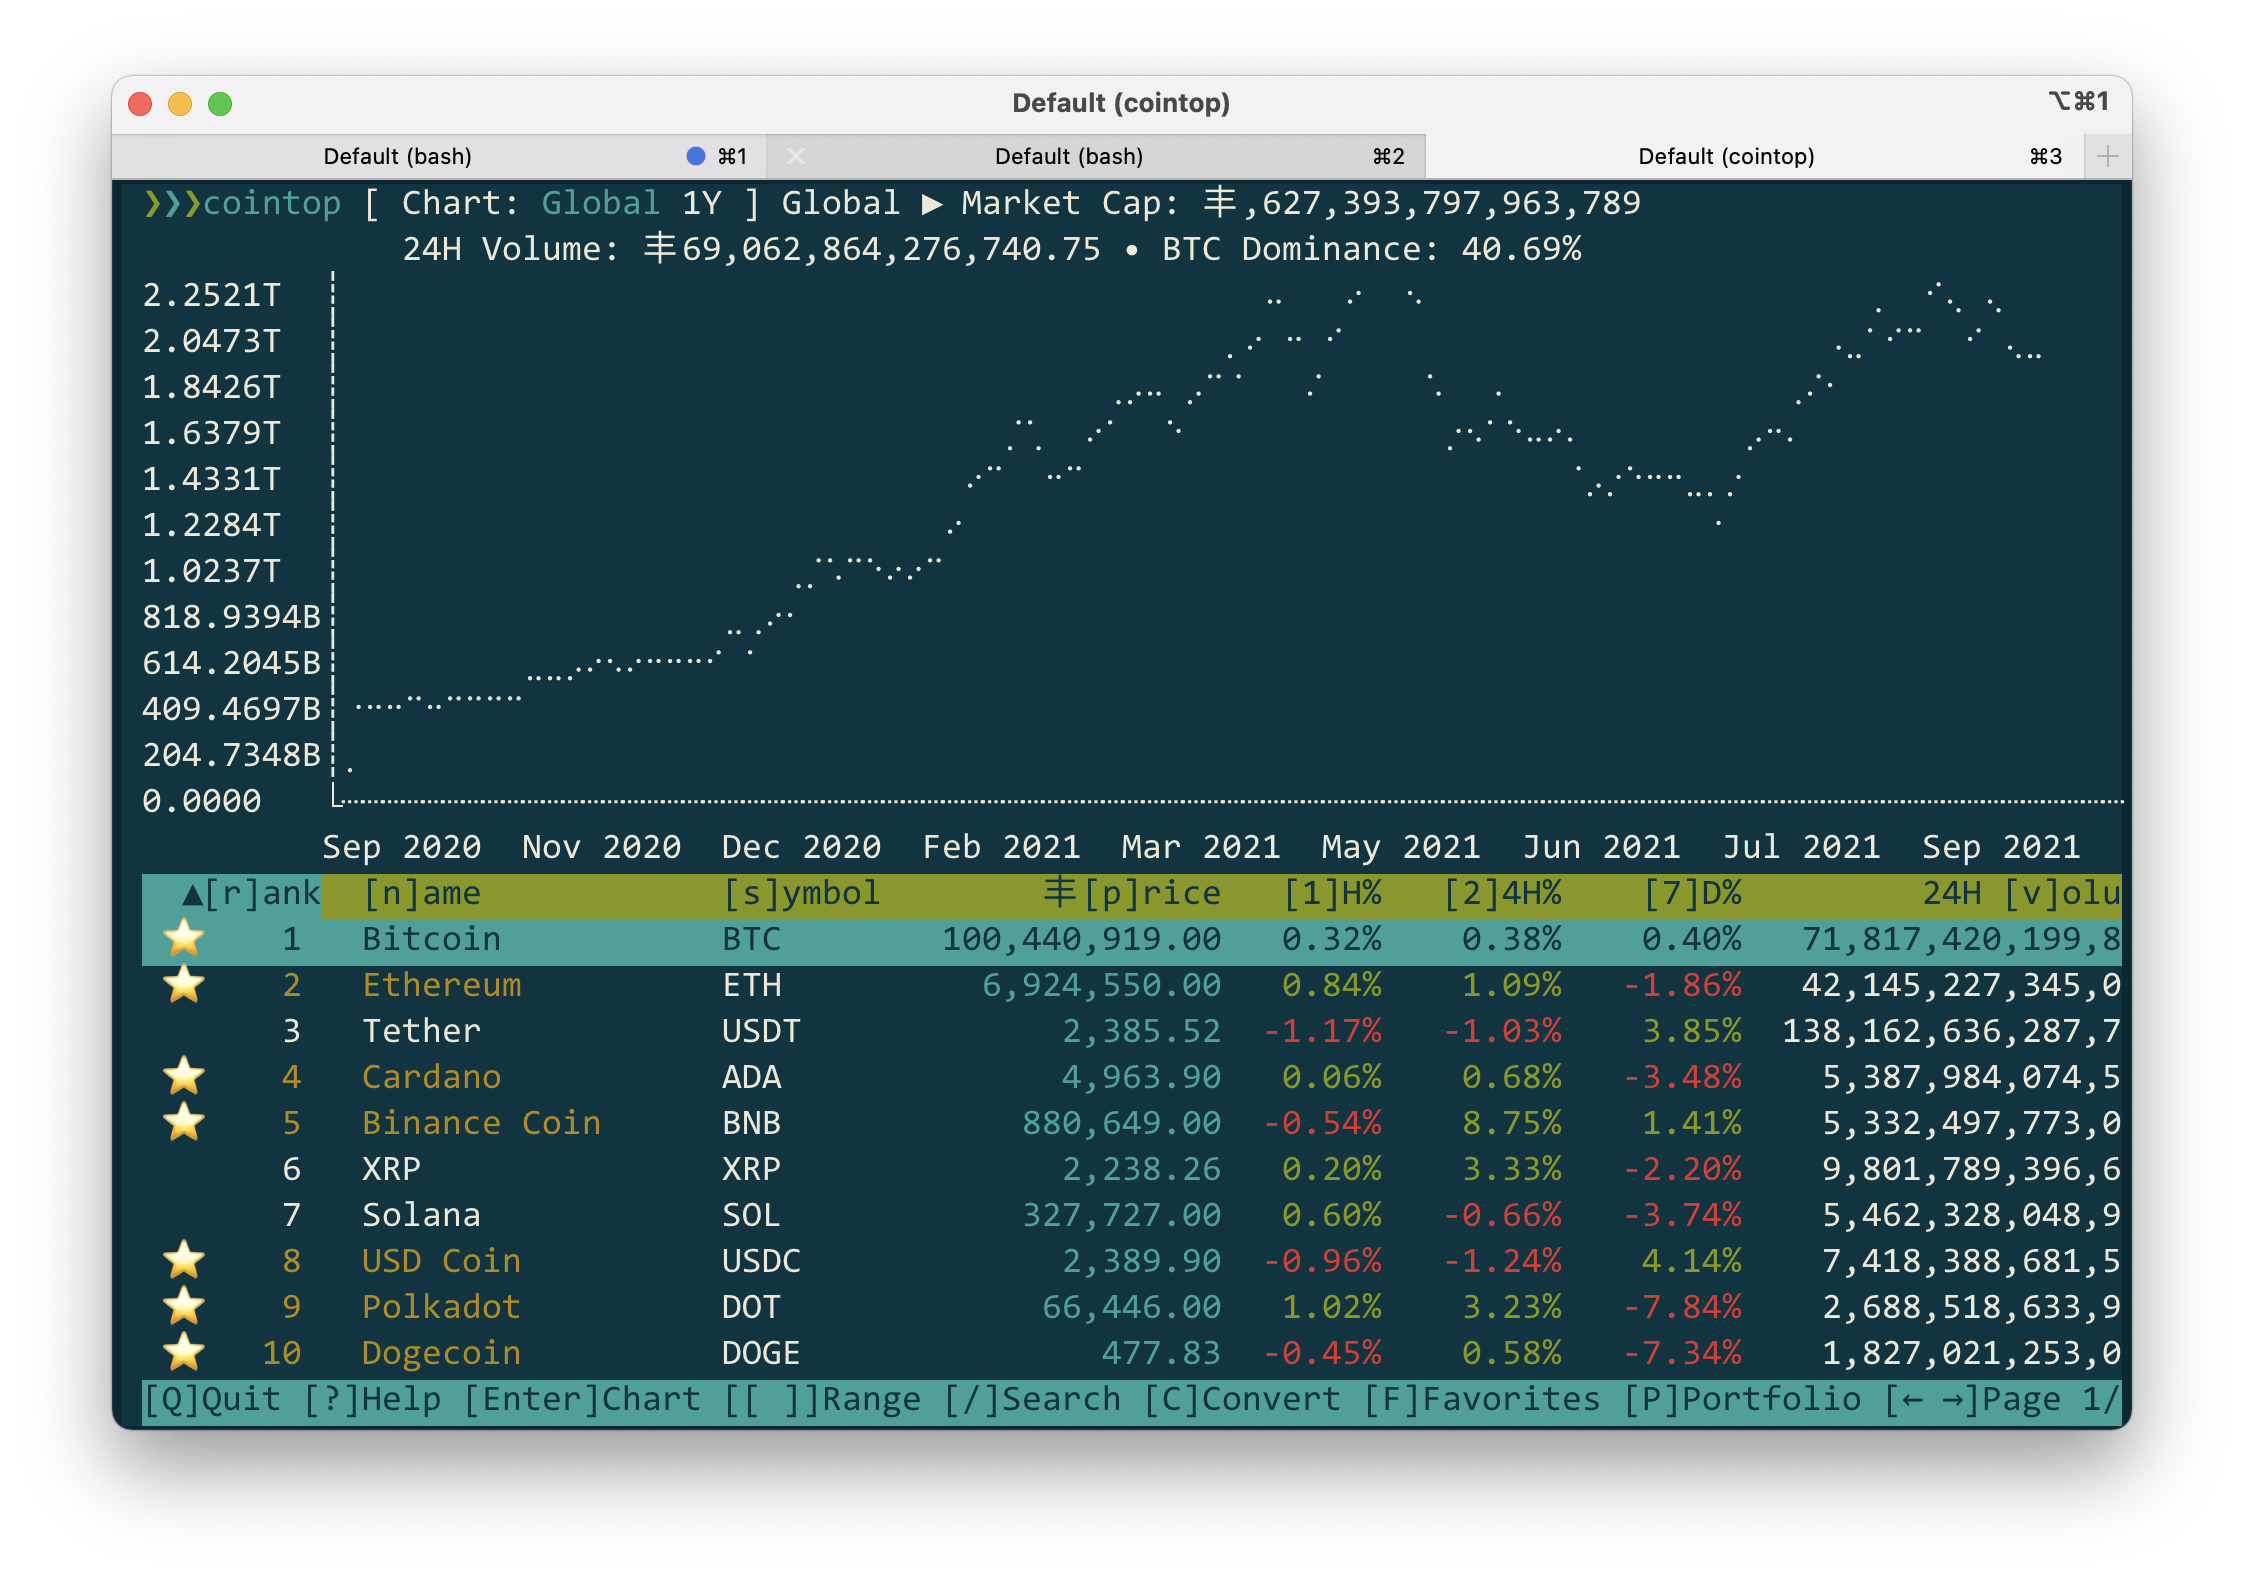
Task: Click the [P]Portfolio shortcut label
Action: tap(1742, 1399)
